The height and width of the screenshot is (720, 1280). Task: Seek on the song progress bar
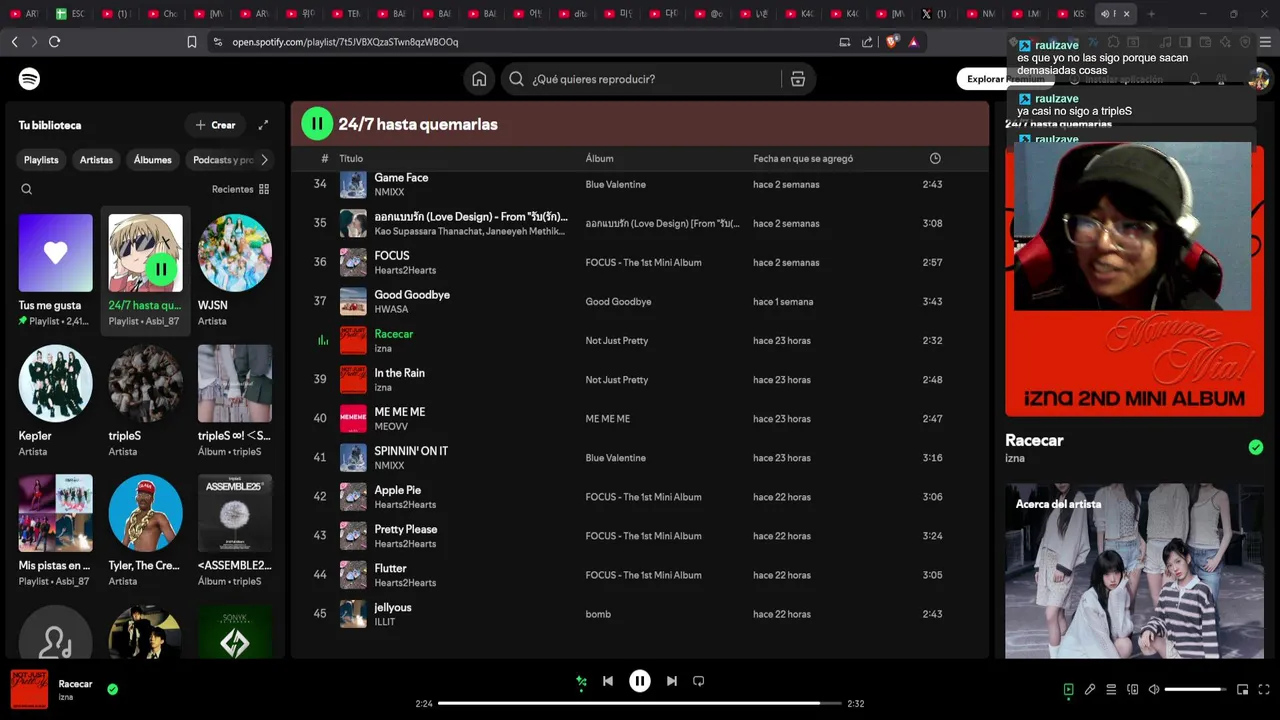pyautogui.click(x=640, y=703)
